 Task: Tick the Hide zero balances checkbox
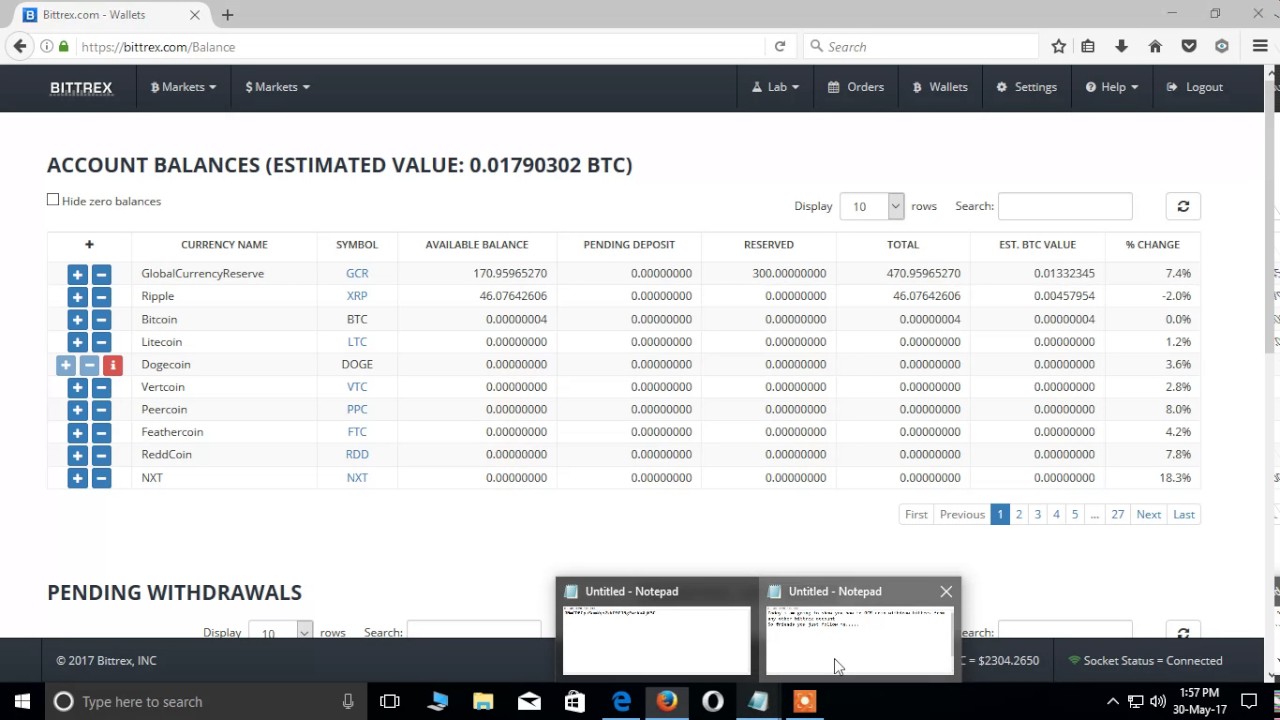53,200
